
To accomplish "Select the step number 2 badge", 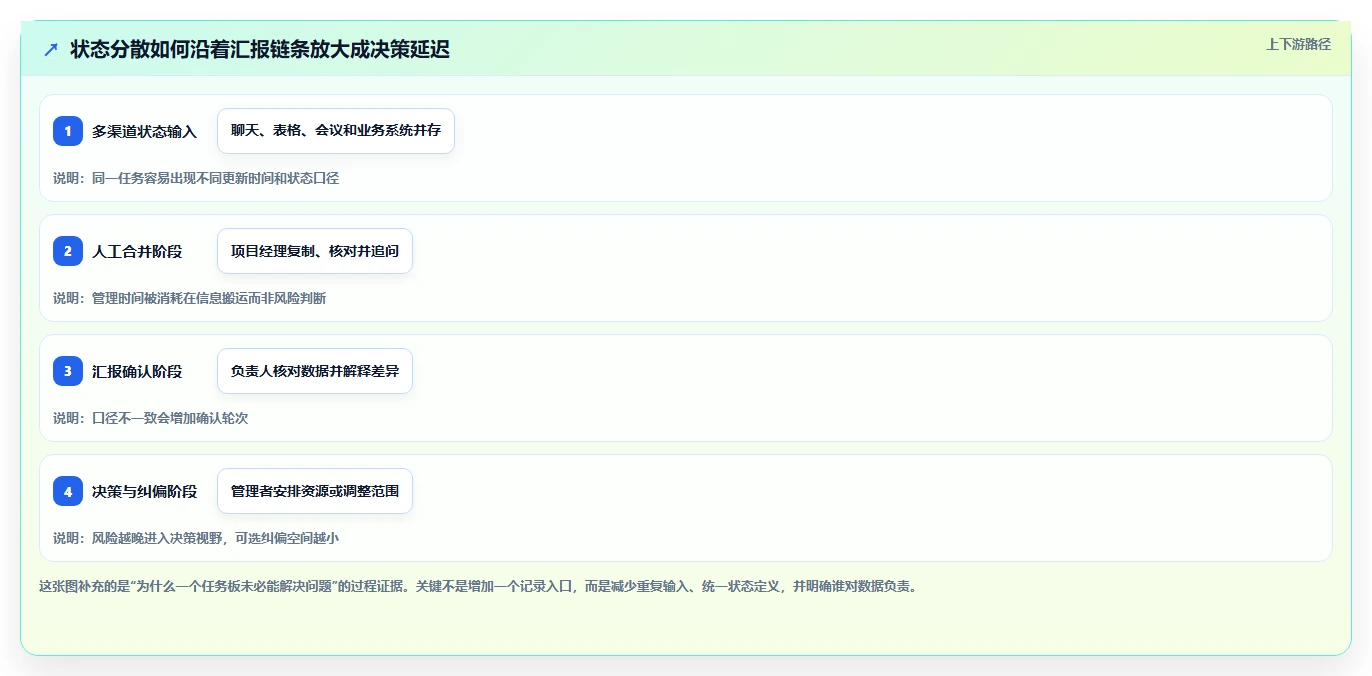I will (68, 251).
